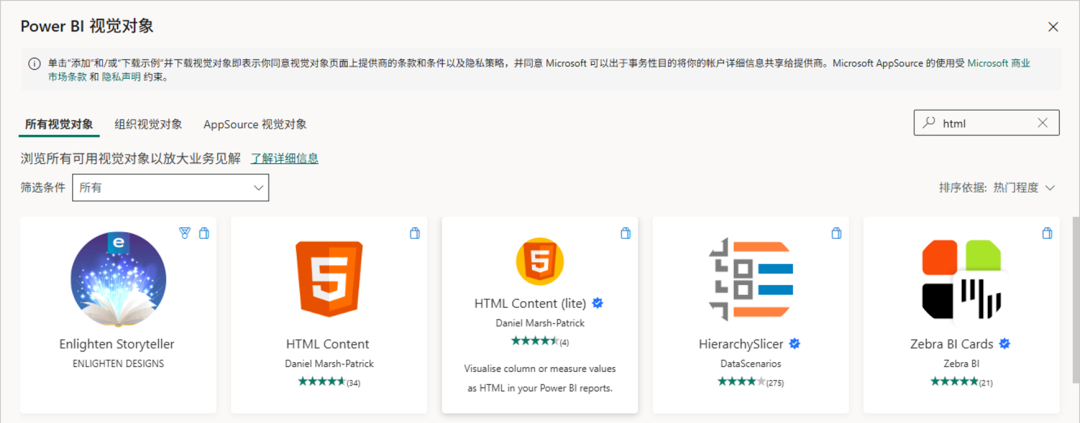Image resolution: width=1080 pixels, height=423 pixels.
Task: Click the DataScenarios publisher name
Action: click(751, 363)
